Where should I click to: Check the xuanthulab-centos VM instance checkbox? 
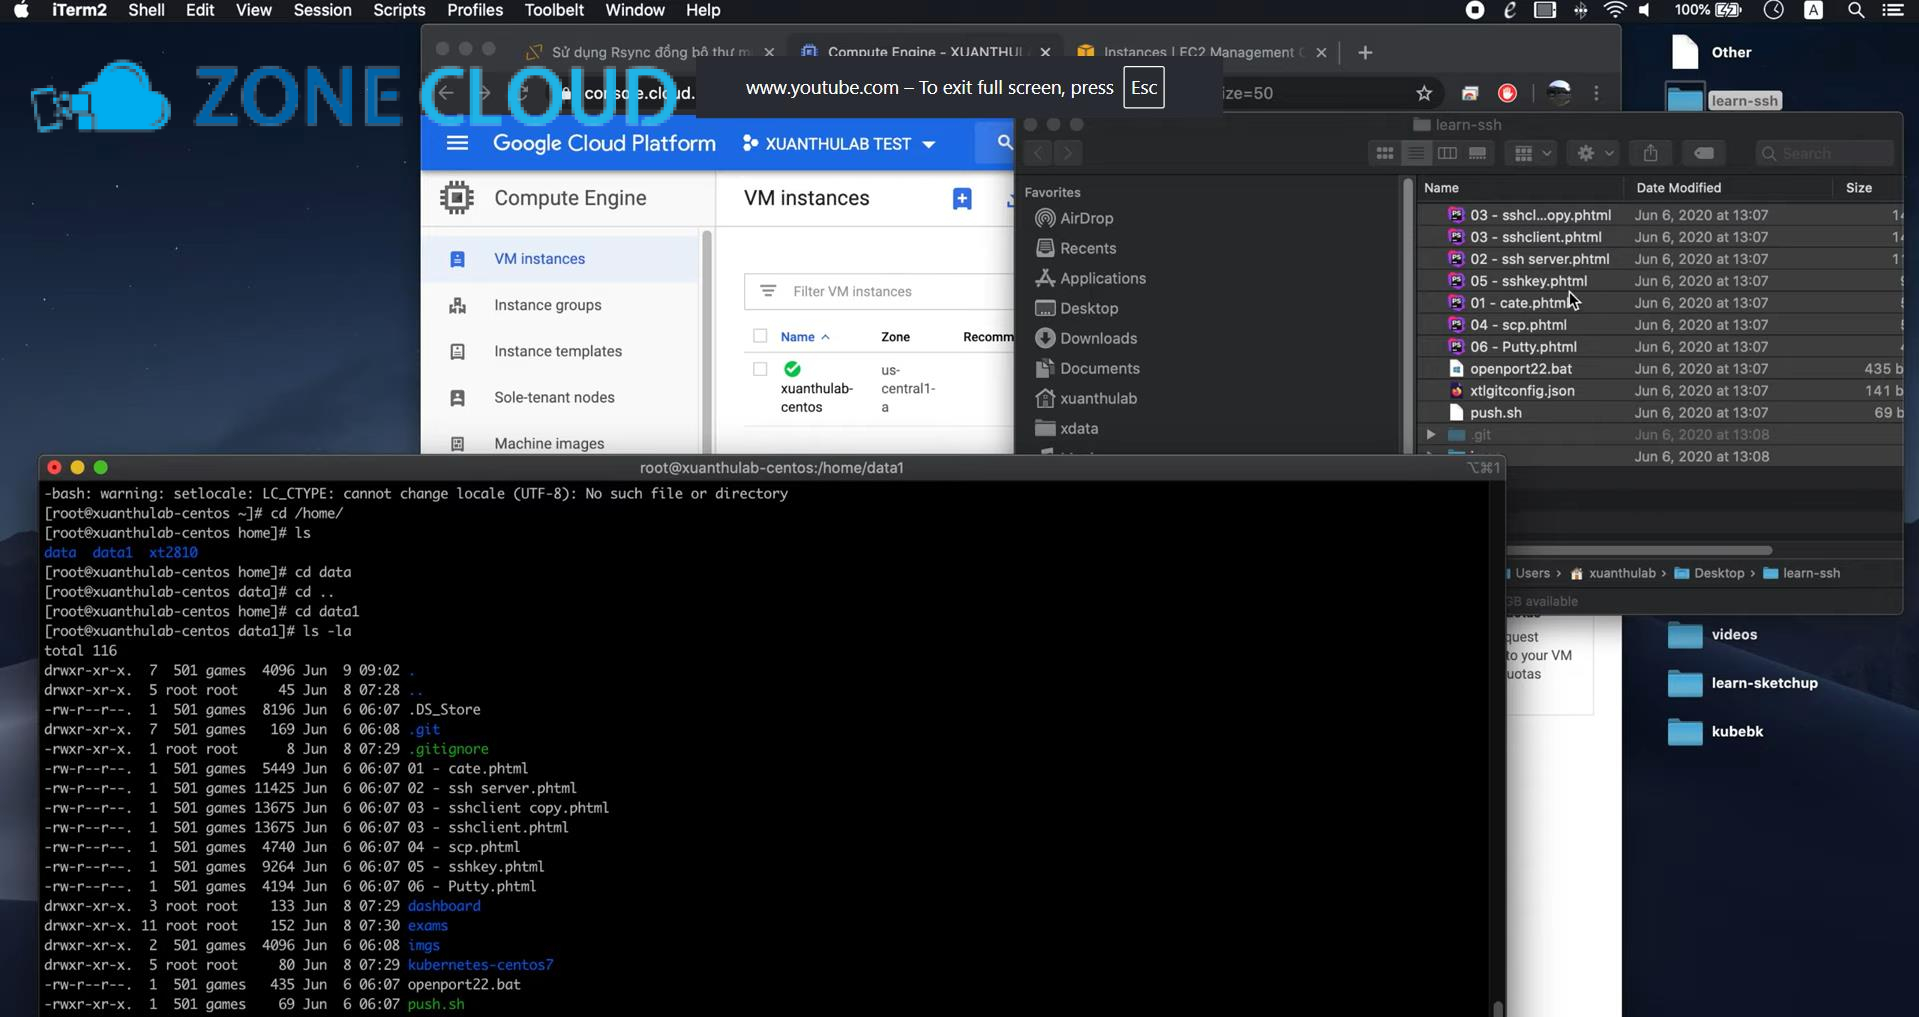tap(759, 369)
